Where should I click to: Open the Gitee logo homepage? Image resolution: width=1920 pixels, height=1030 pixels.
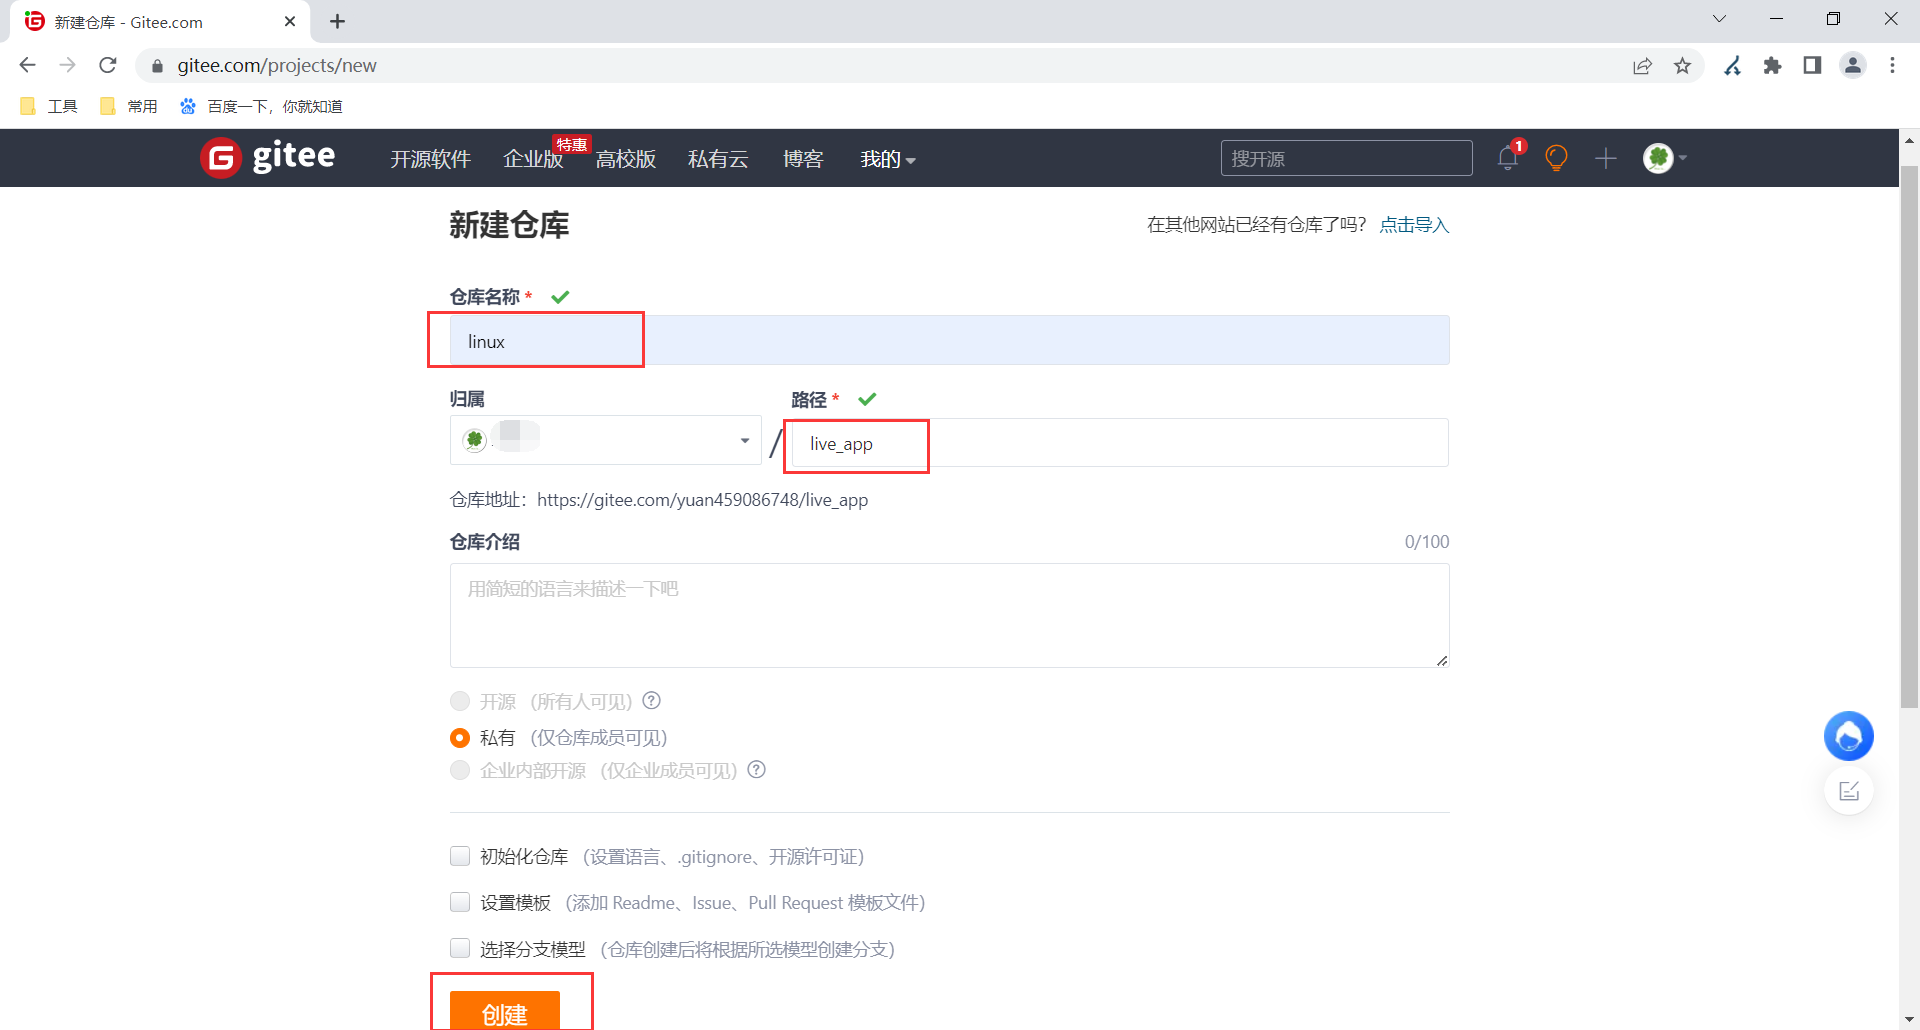(268, 157)
